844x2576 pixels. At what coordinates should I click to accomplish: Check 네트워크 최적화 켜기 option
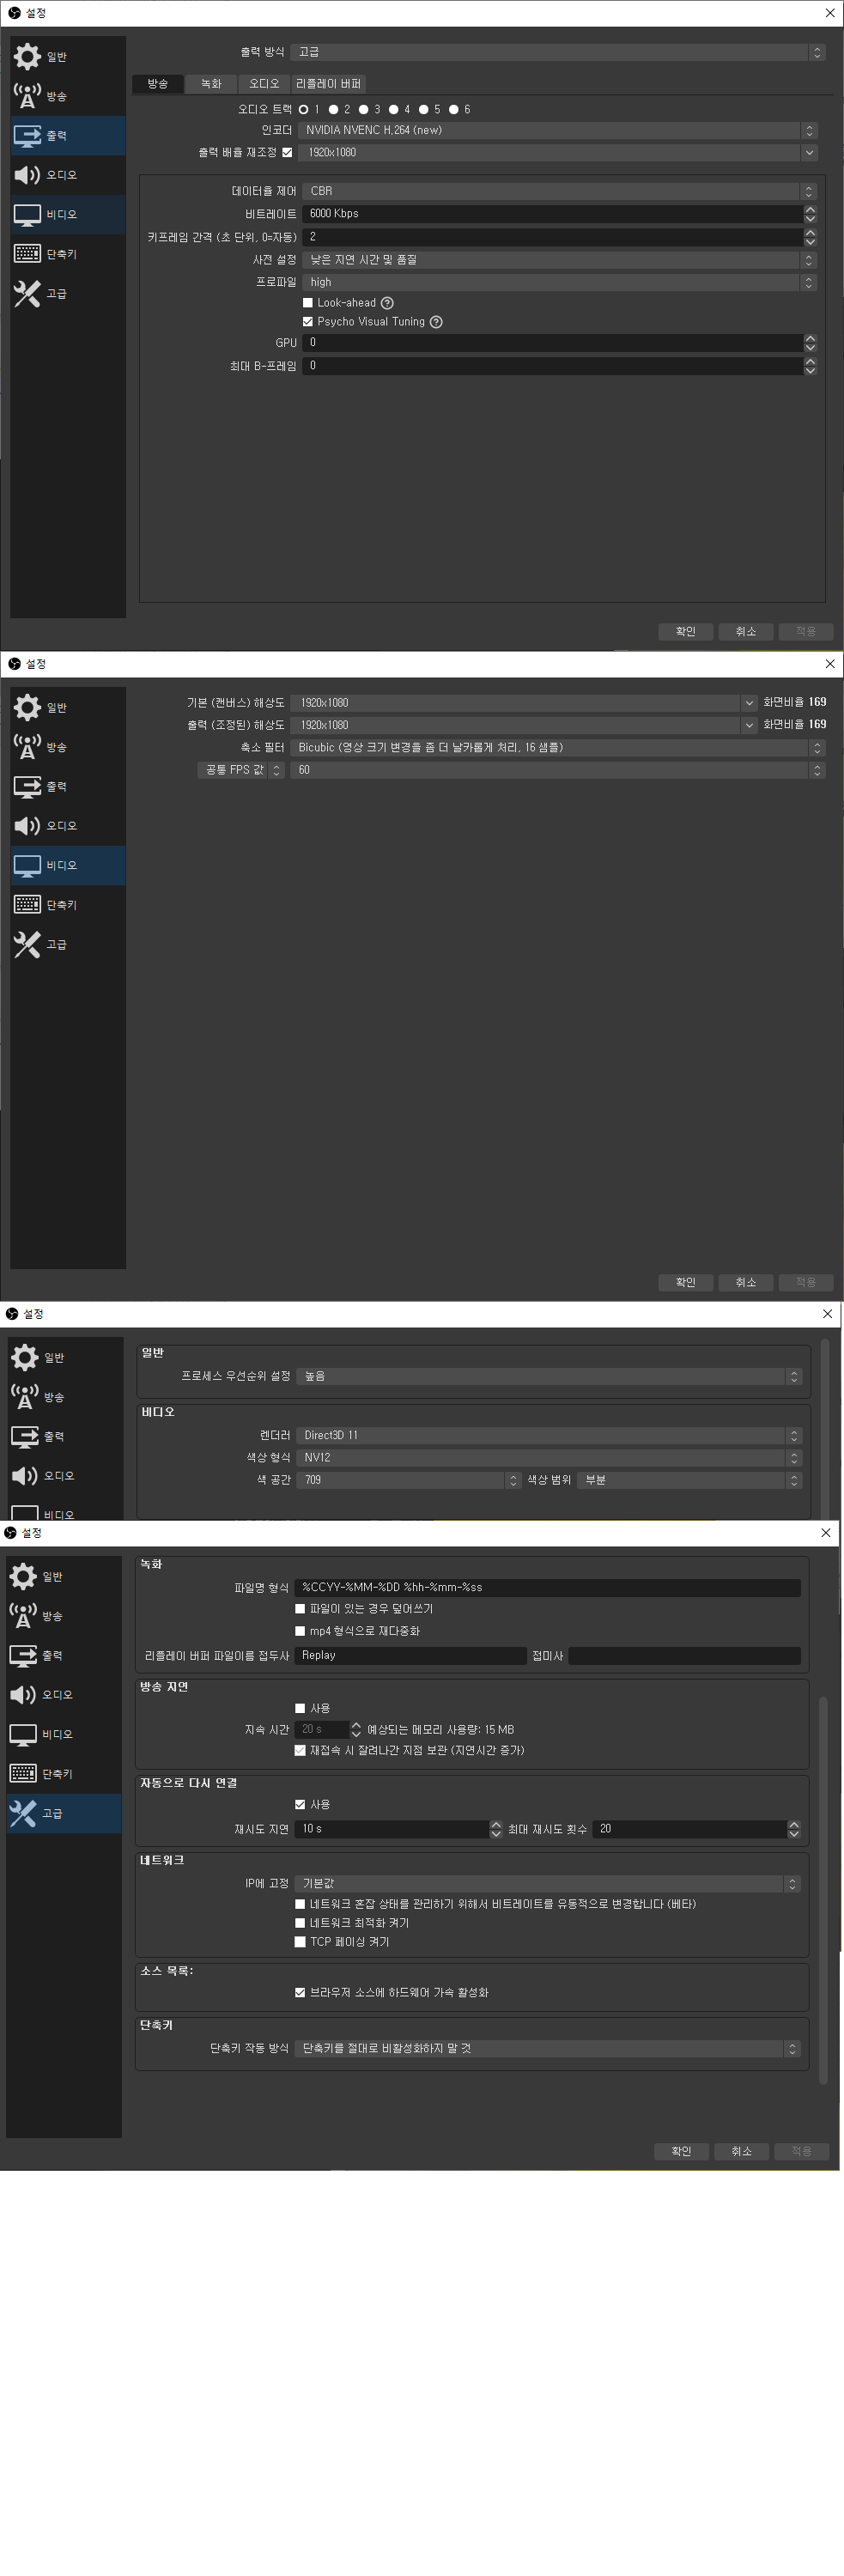[300, 1923]
